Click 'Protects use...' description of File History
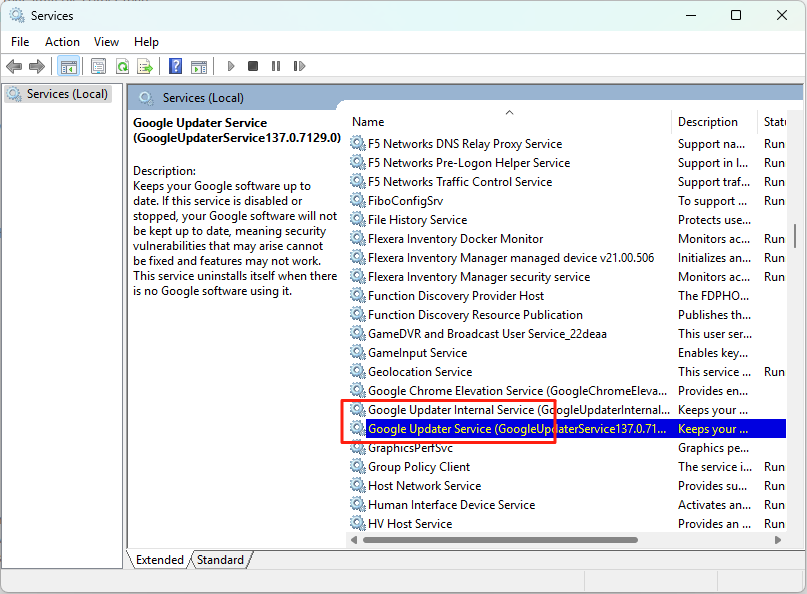Screen dimensions: 807x594 [x=714, y=220]
